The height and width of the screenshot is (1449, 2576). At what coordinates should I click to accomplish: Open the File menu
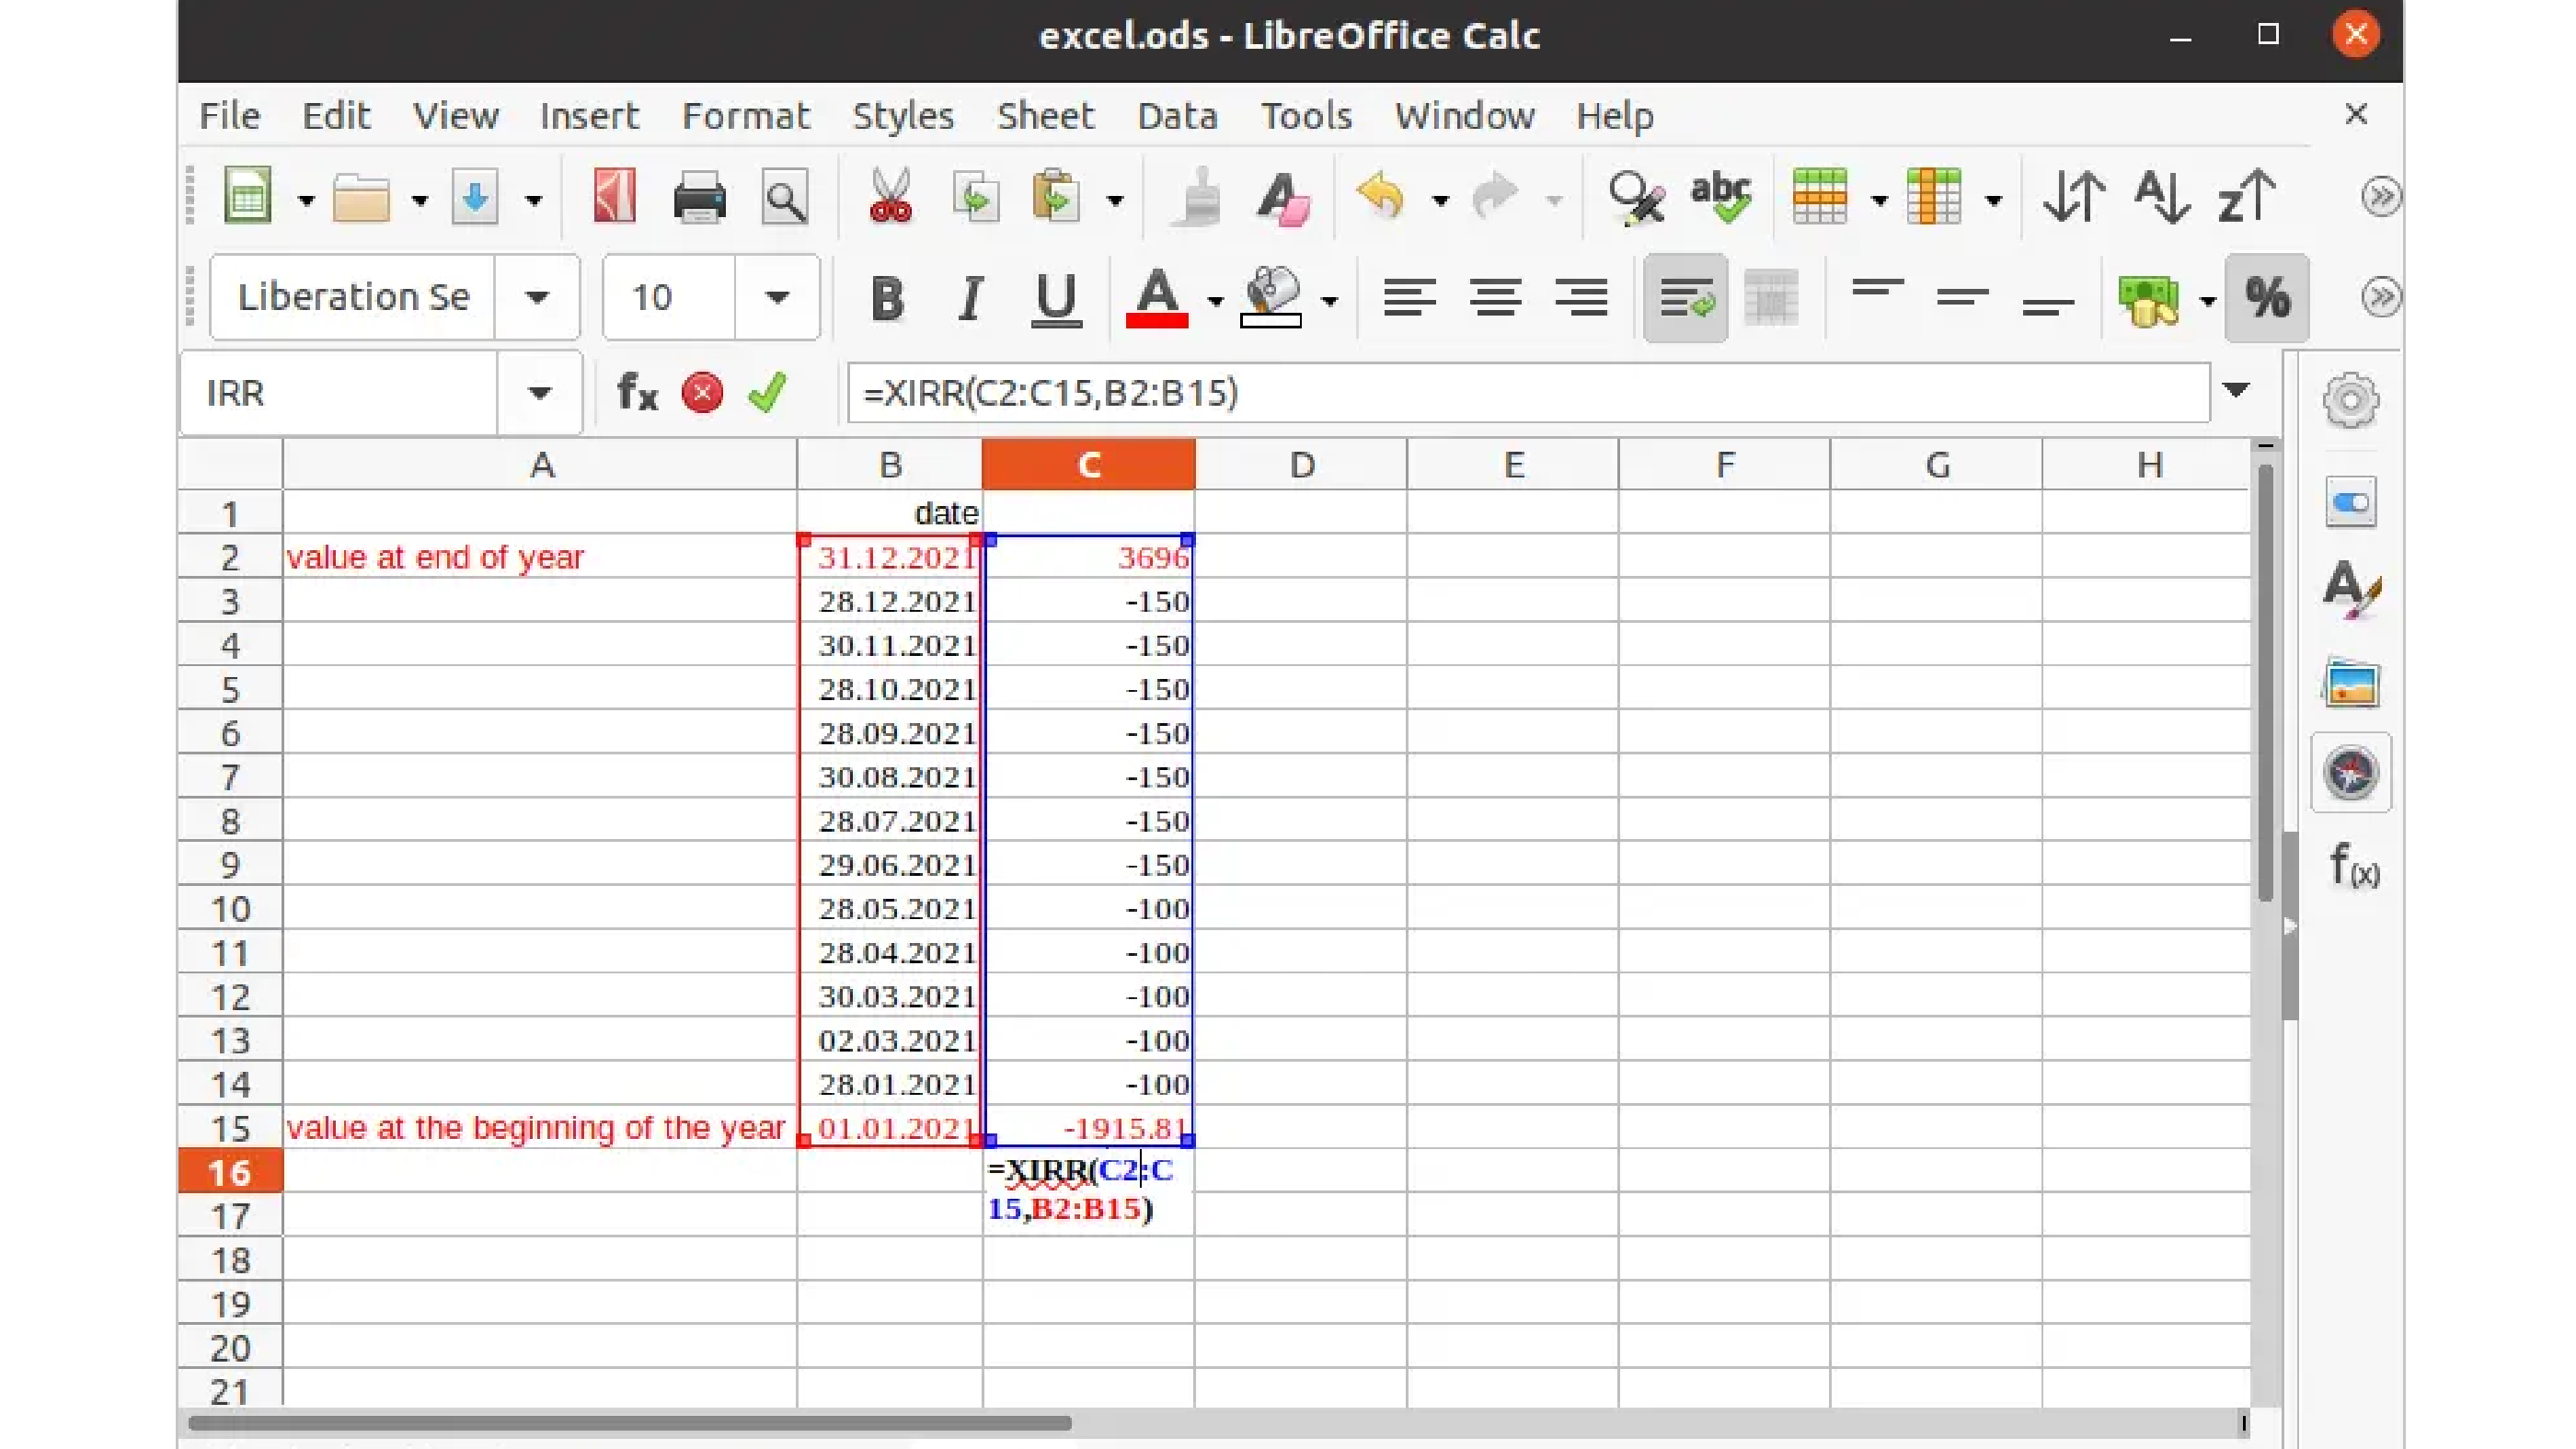point(229,116)
